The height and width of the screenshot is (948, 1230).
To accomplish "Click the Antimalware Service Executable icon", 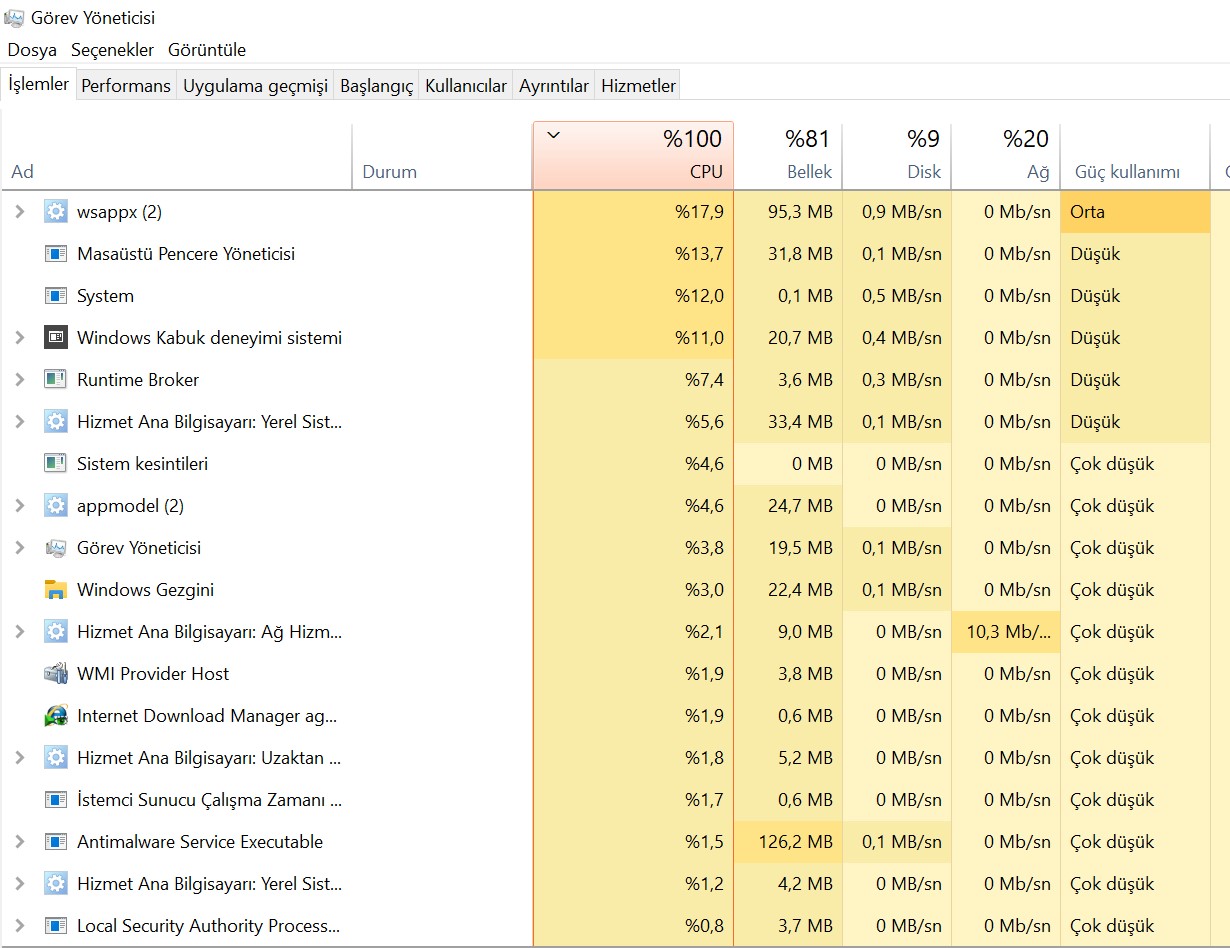I will pyautogui.click(x=56, y=842).
